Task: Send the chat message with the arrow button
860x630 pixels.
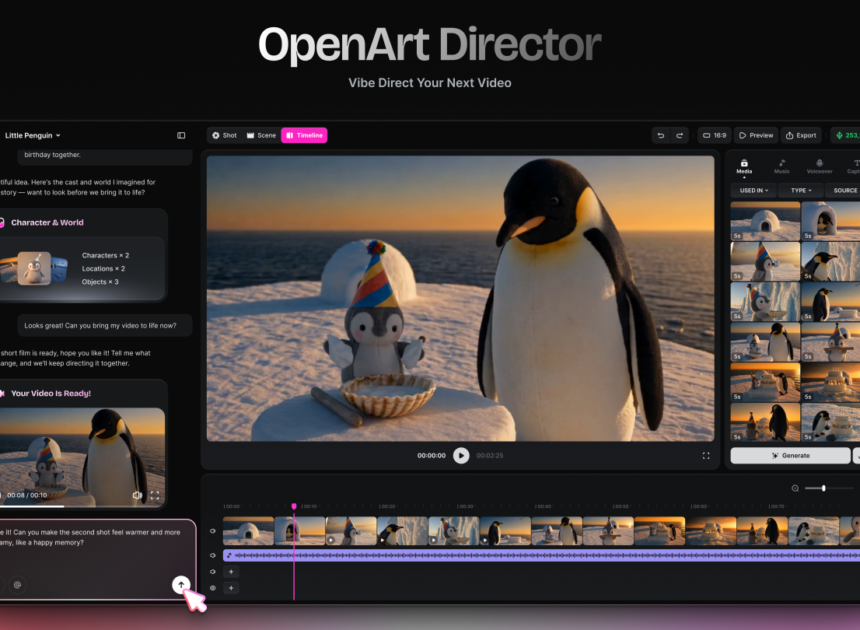Action: coord(181,584)
